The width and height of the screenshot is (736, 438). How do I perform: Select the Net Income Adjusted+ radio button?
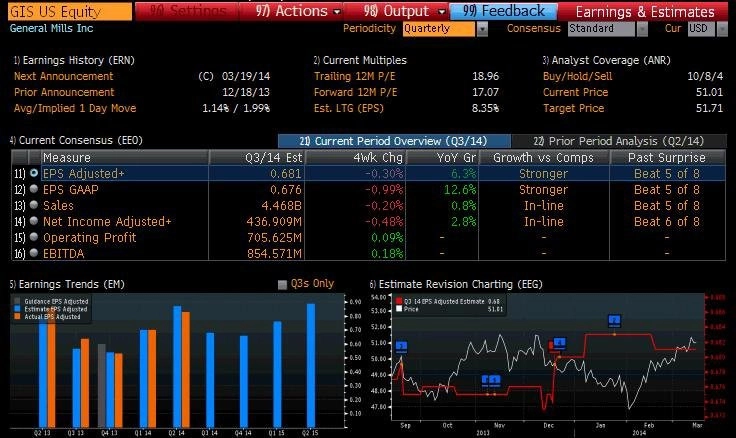point(34,221)
